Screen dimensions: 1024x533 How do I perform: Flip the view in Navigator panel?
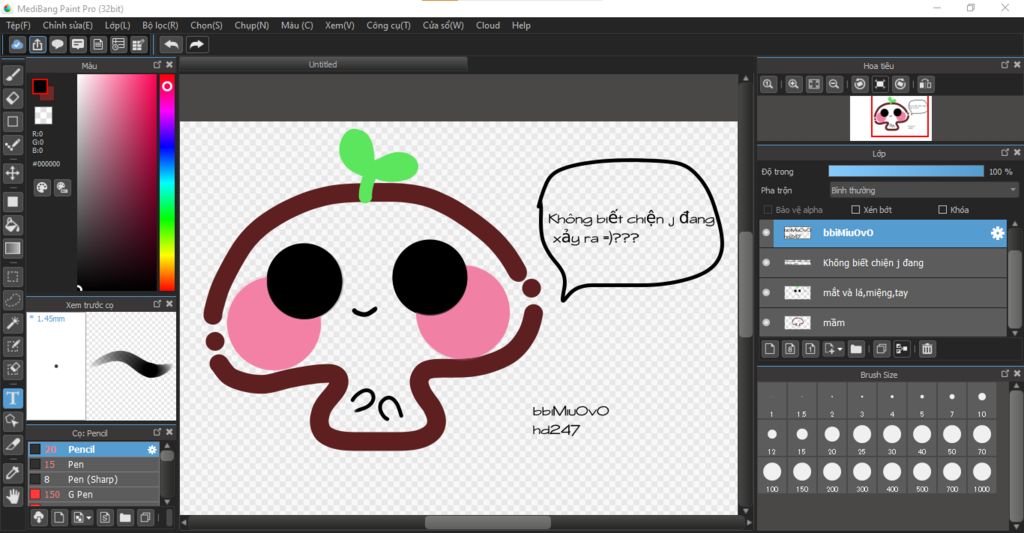[x=925, y=84]
